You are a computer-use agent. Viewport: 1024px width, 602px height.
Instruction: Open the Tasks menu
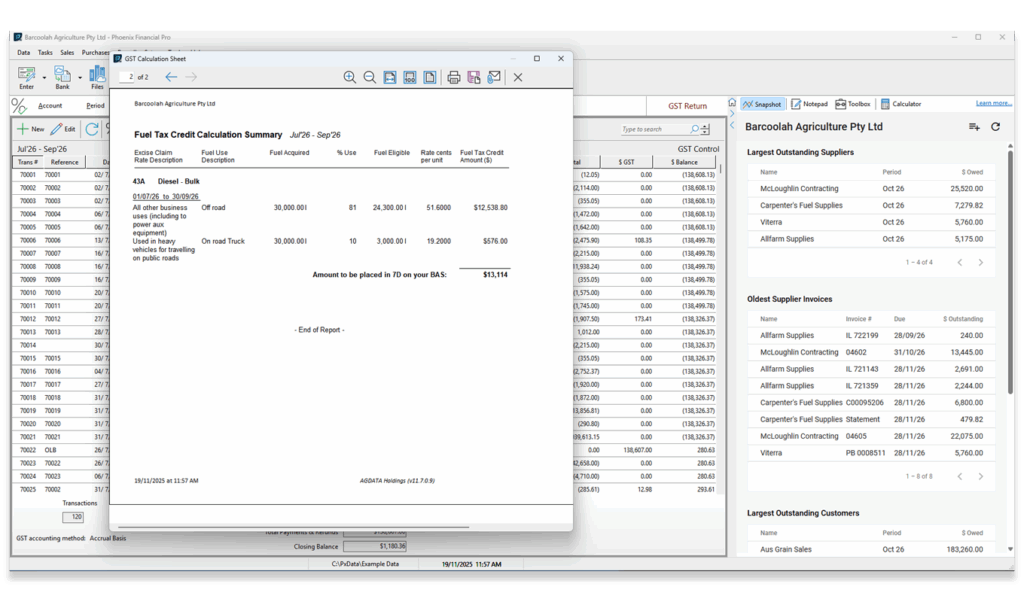click(45, 52)
